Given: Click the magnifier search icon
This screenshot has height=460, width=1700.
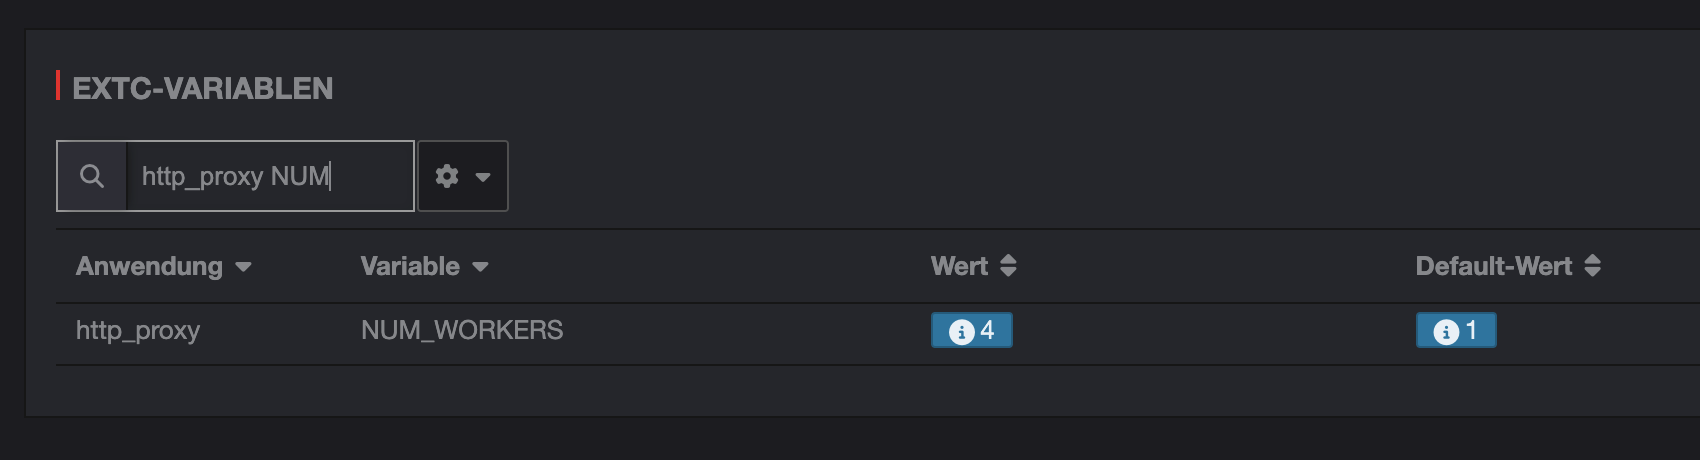Looking at the screenshot, I should tap(92, 176).
